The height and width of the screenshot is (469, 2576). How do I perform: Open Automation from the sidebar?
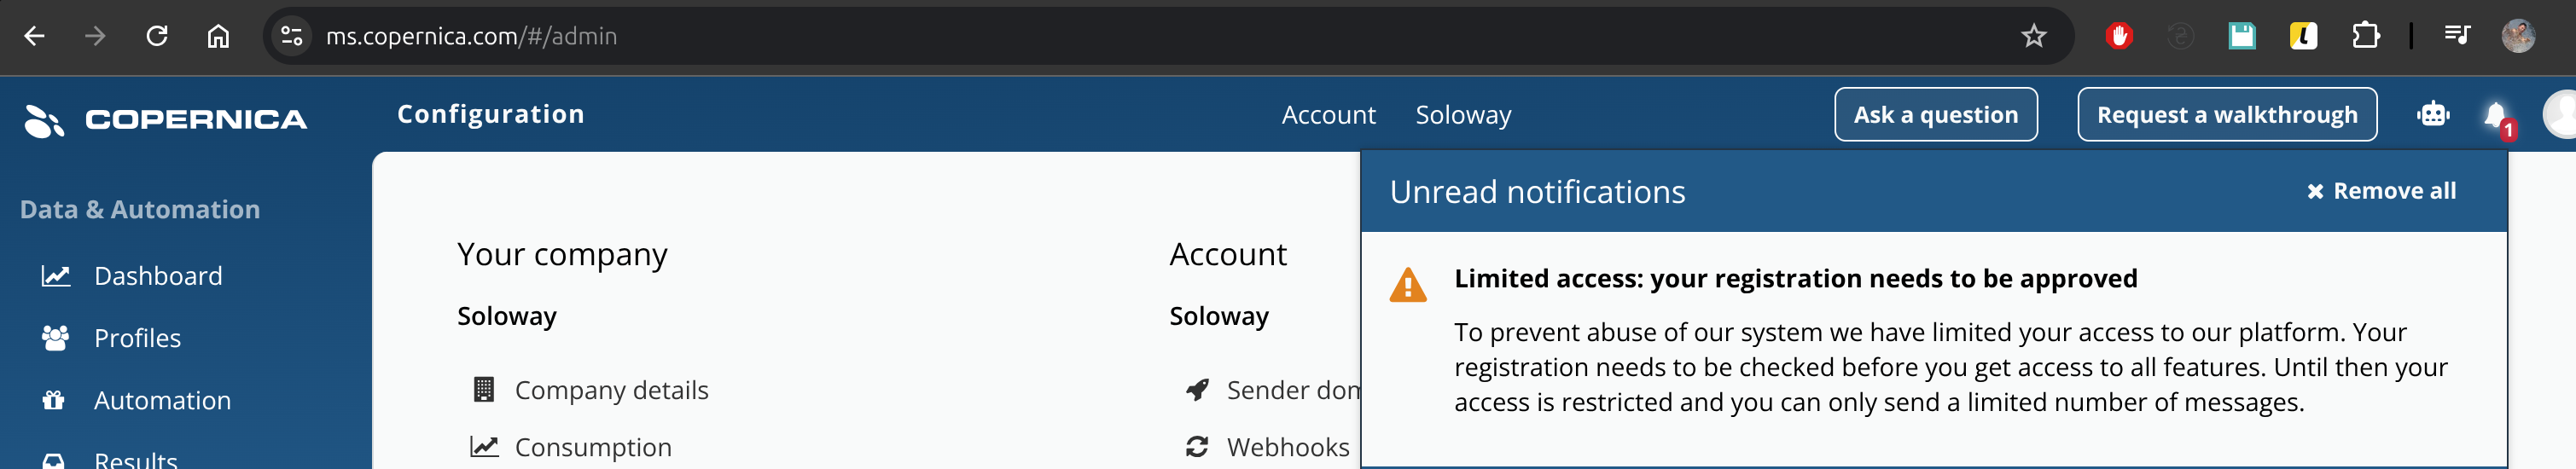[x=162, y=400]
